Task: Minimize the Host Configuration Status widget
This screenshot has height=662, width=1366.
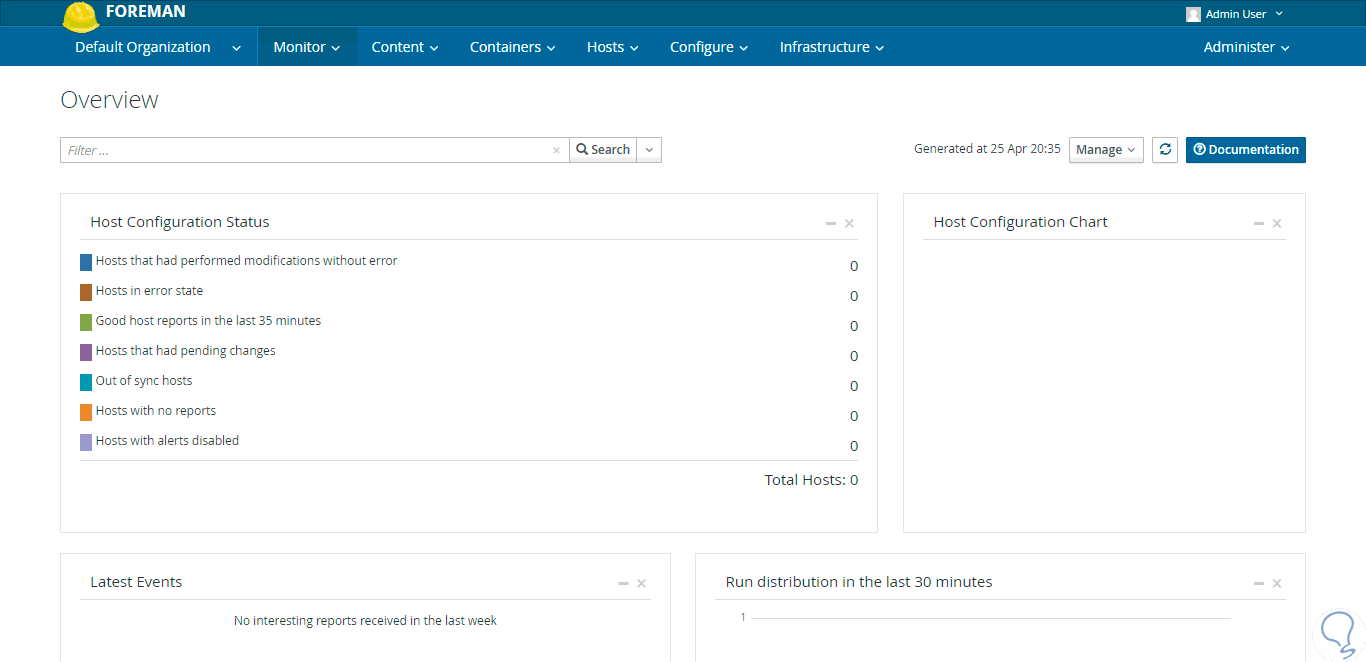Action: pyautogui.click(x=830, y=223)
